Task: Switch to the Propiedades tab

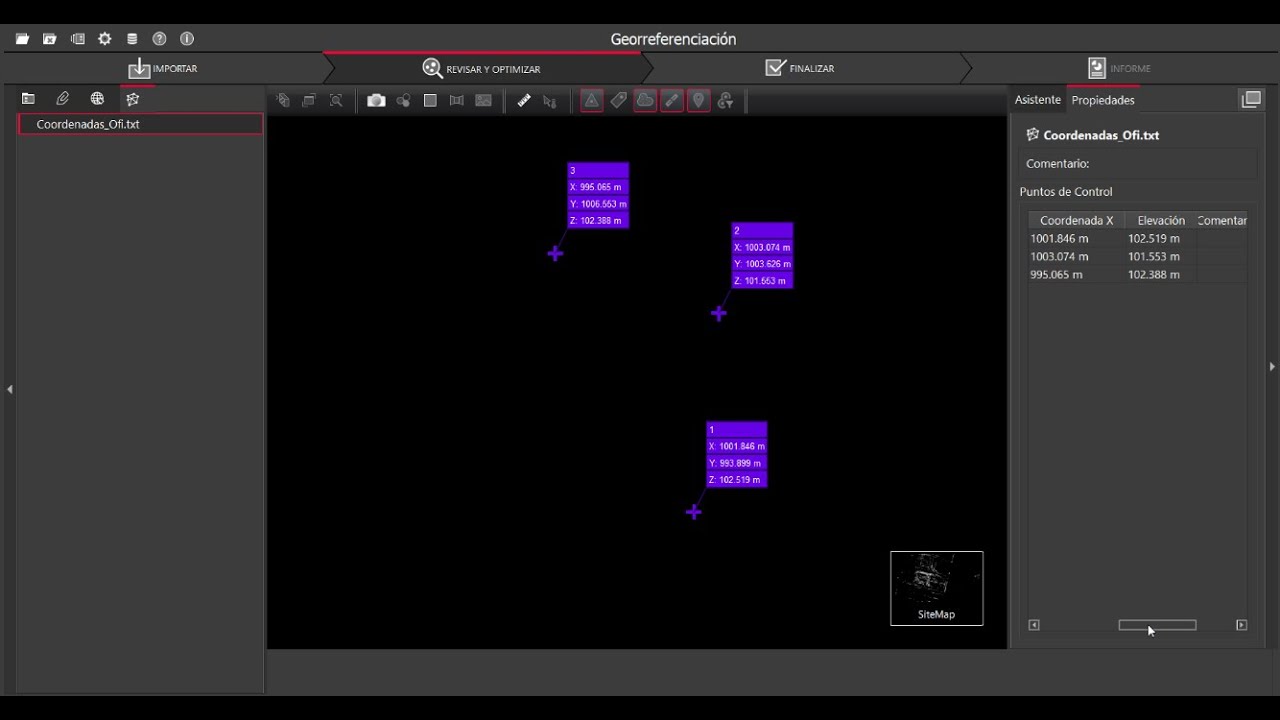Action: (x=1103, y=100)
